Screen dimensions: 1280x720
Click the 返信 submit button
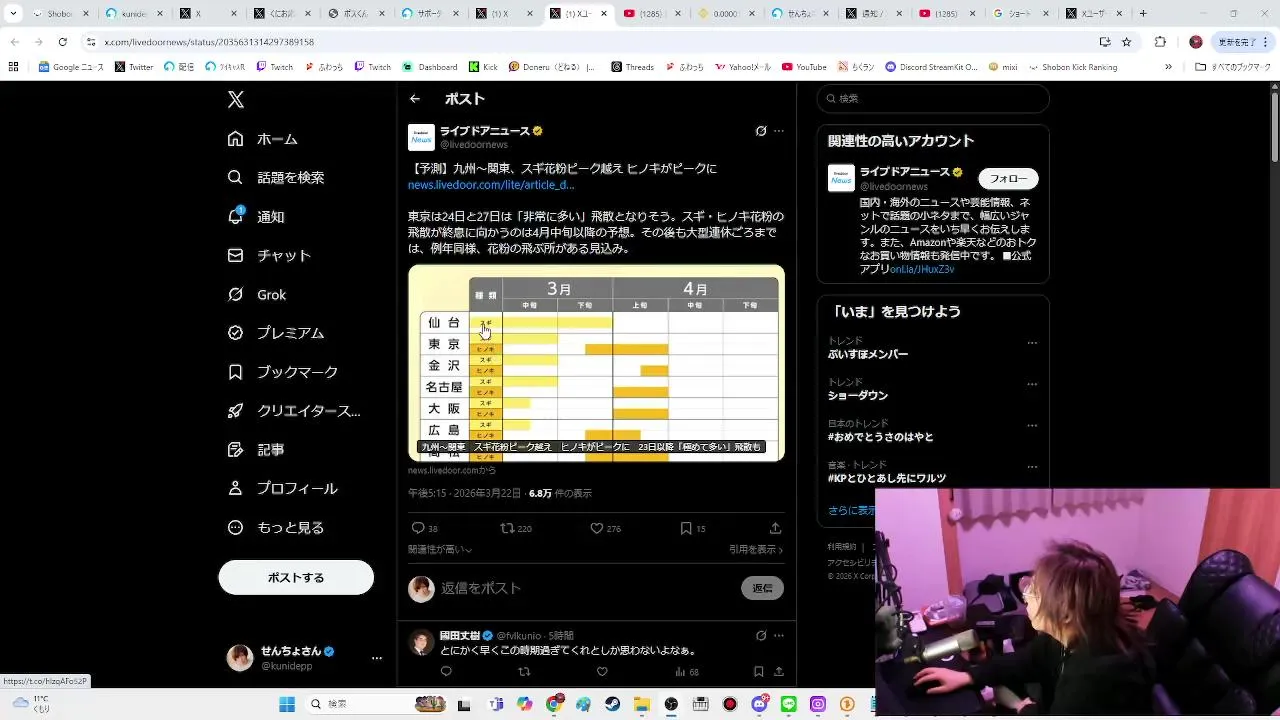point(762,588)
